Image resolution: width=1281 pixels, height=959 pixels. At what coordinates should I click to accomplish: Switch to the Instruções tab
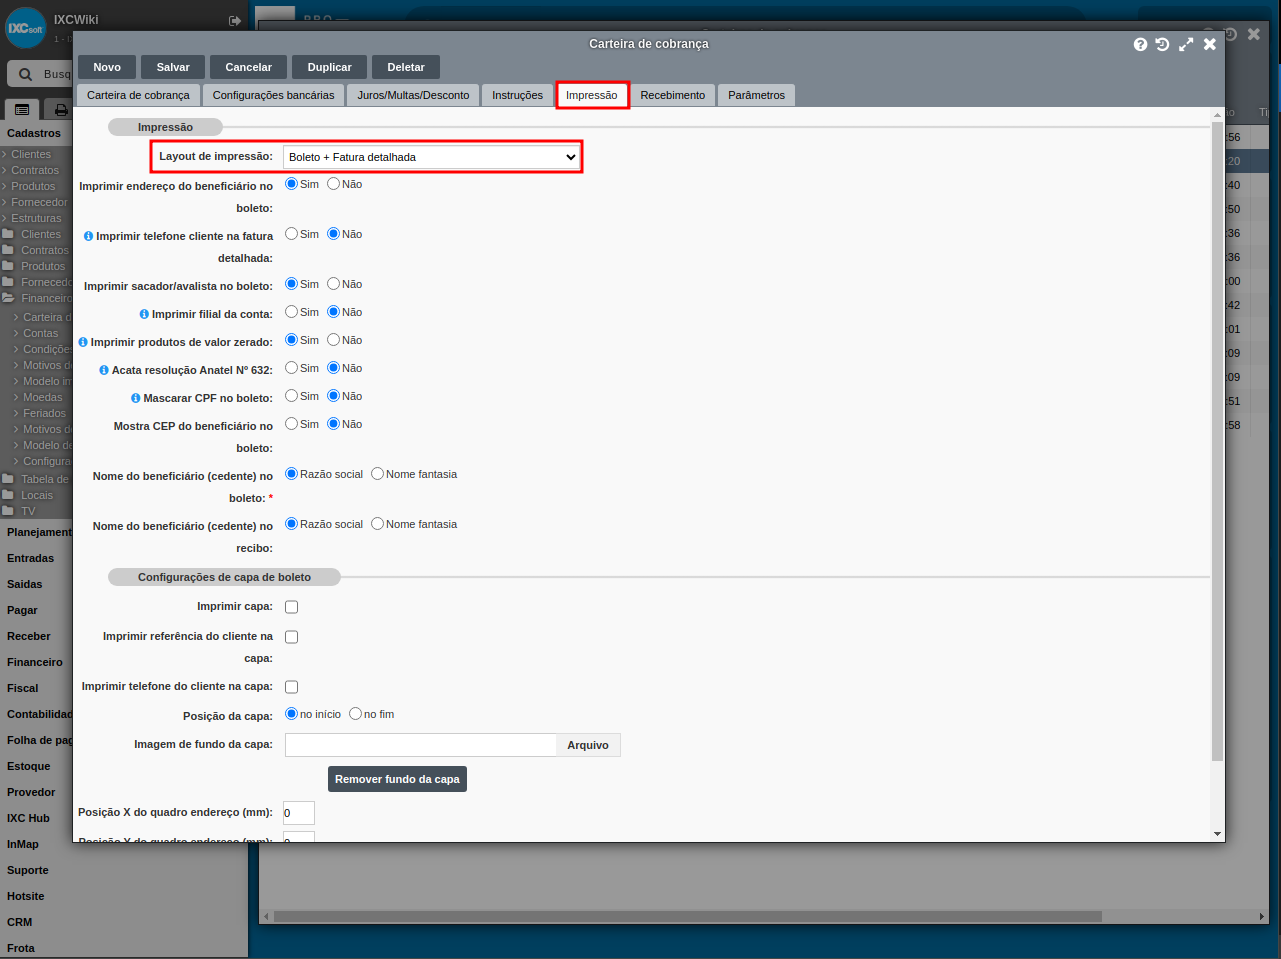(517, 95)
